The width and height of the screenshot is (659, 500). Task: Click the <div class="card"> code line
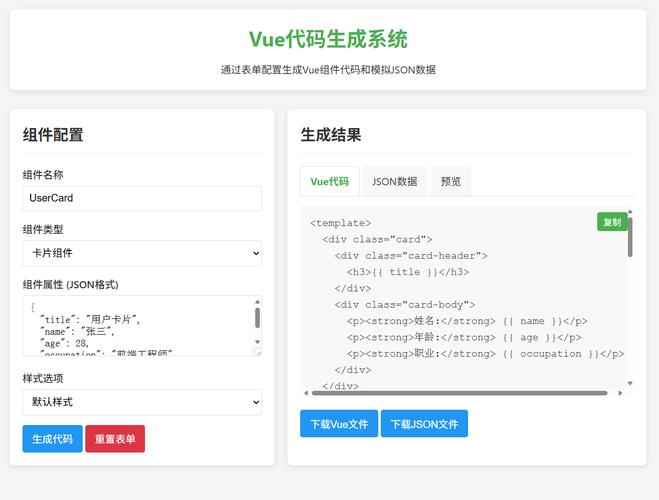(377, 239)
